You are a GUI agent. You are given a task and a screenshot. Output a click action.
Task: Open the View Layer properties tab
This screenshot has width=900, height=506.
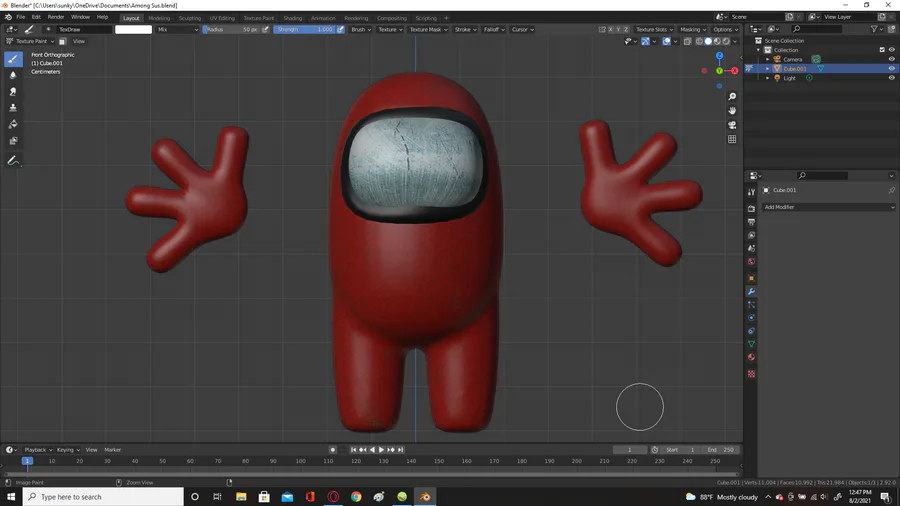click(751, 235)
